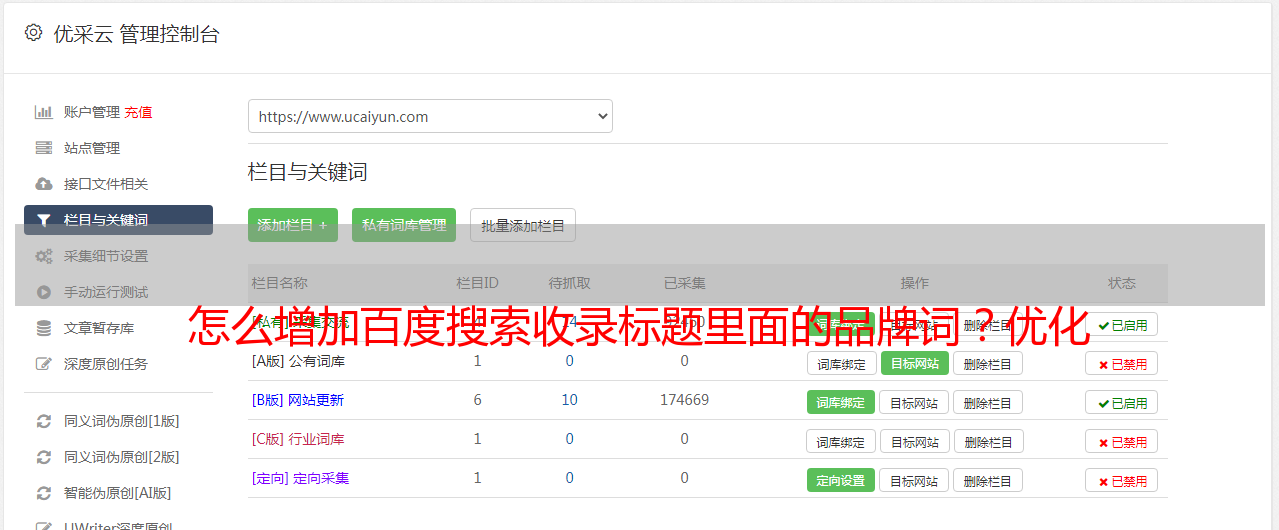
Task: Click column ID 6 in the 网站更新 row
Action: click(477, 400)
